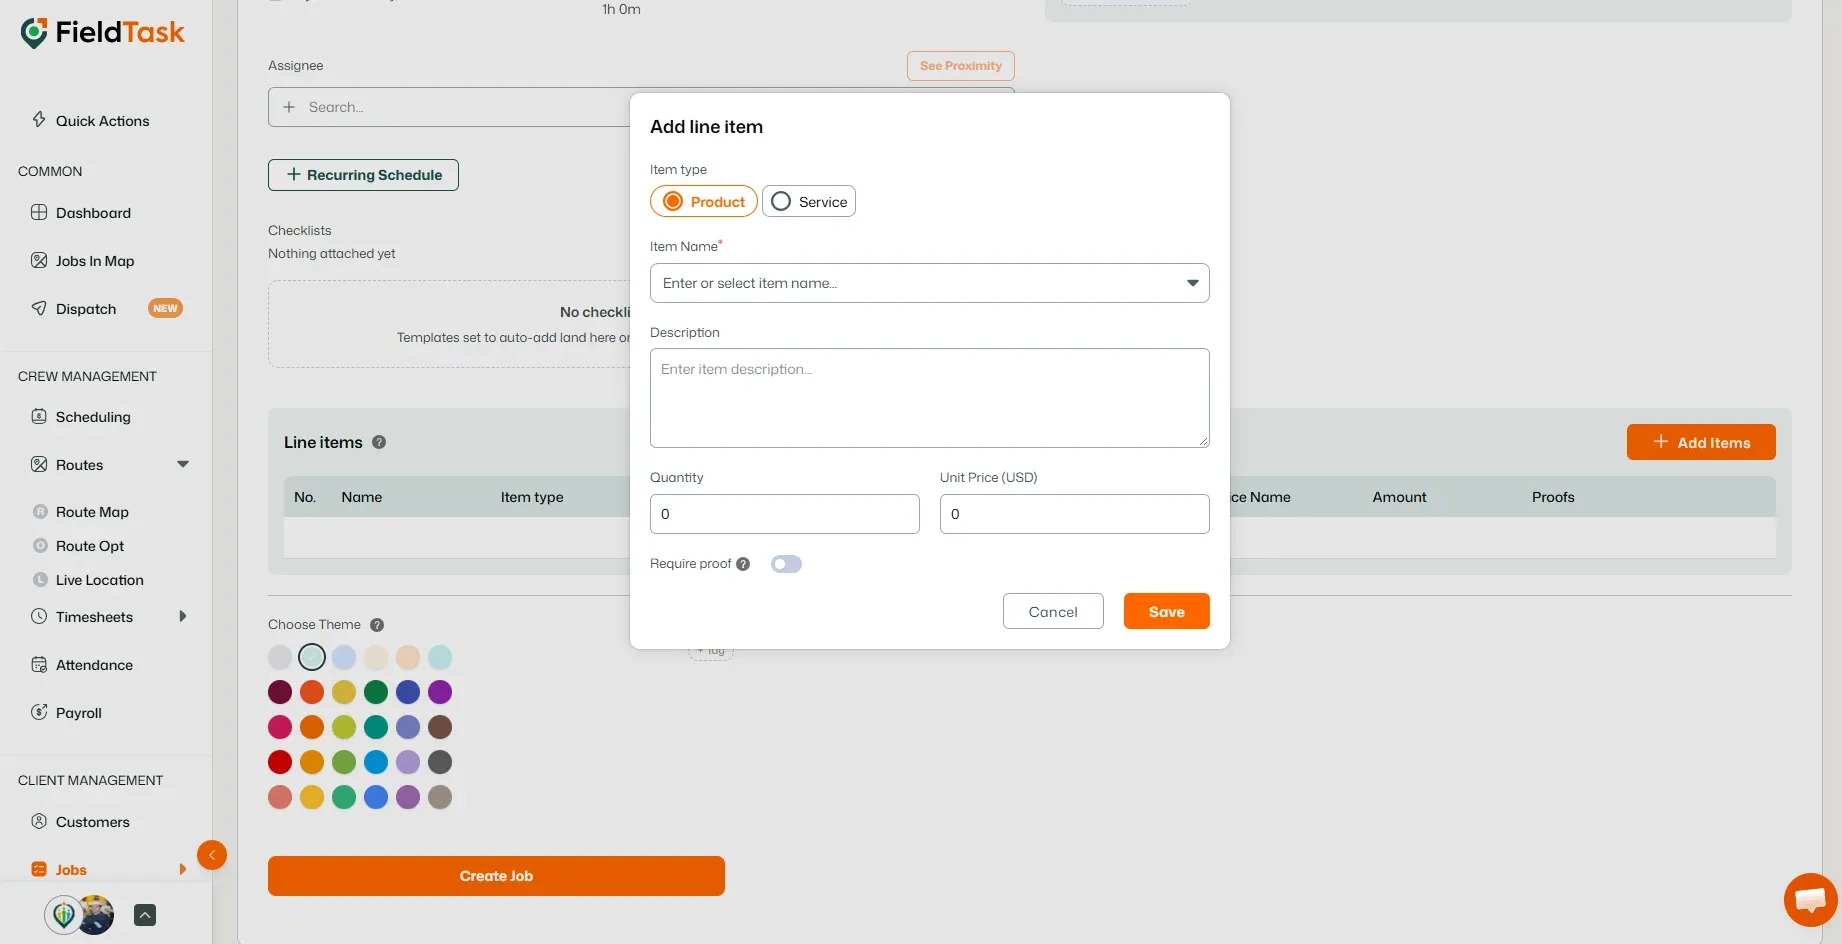Click the Add Items button
1842x944 pixels.
[x=1701, y=442]
